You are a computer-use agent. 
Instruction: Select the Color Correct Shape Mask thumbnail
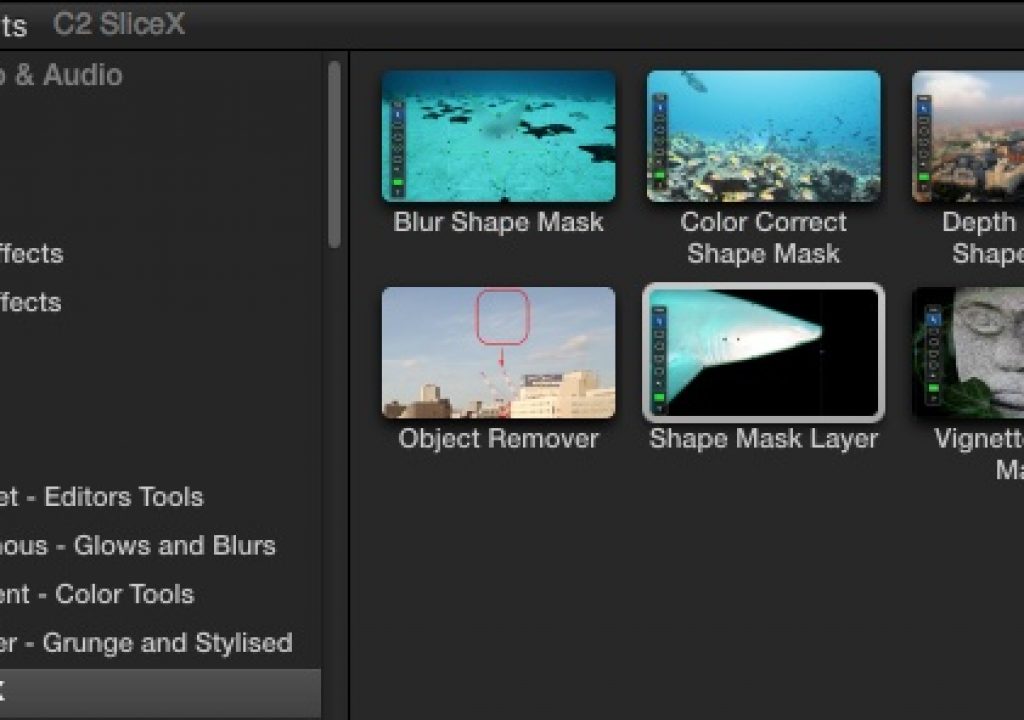763,136
